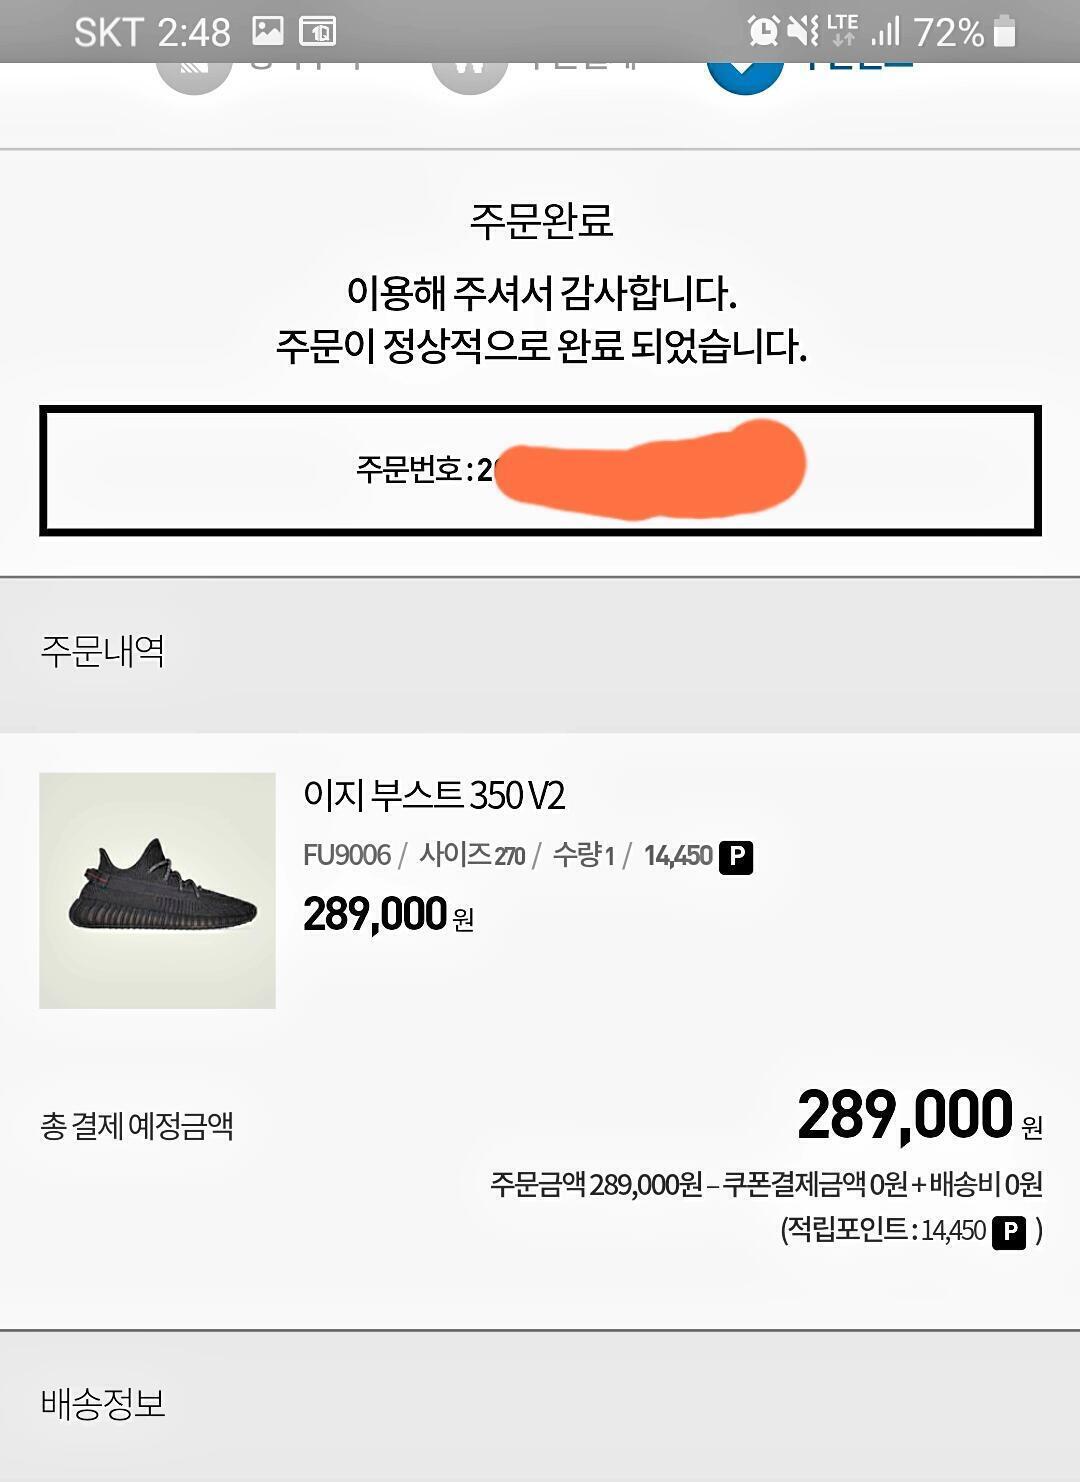Tap the 배송정보 section header

tap(102, 1404)
